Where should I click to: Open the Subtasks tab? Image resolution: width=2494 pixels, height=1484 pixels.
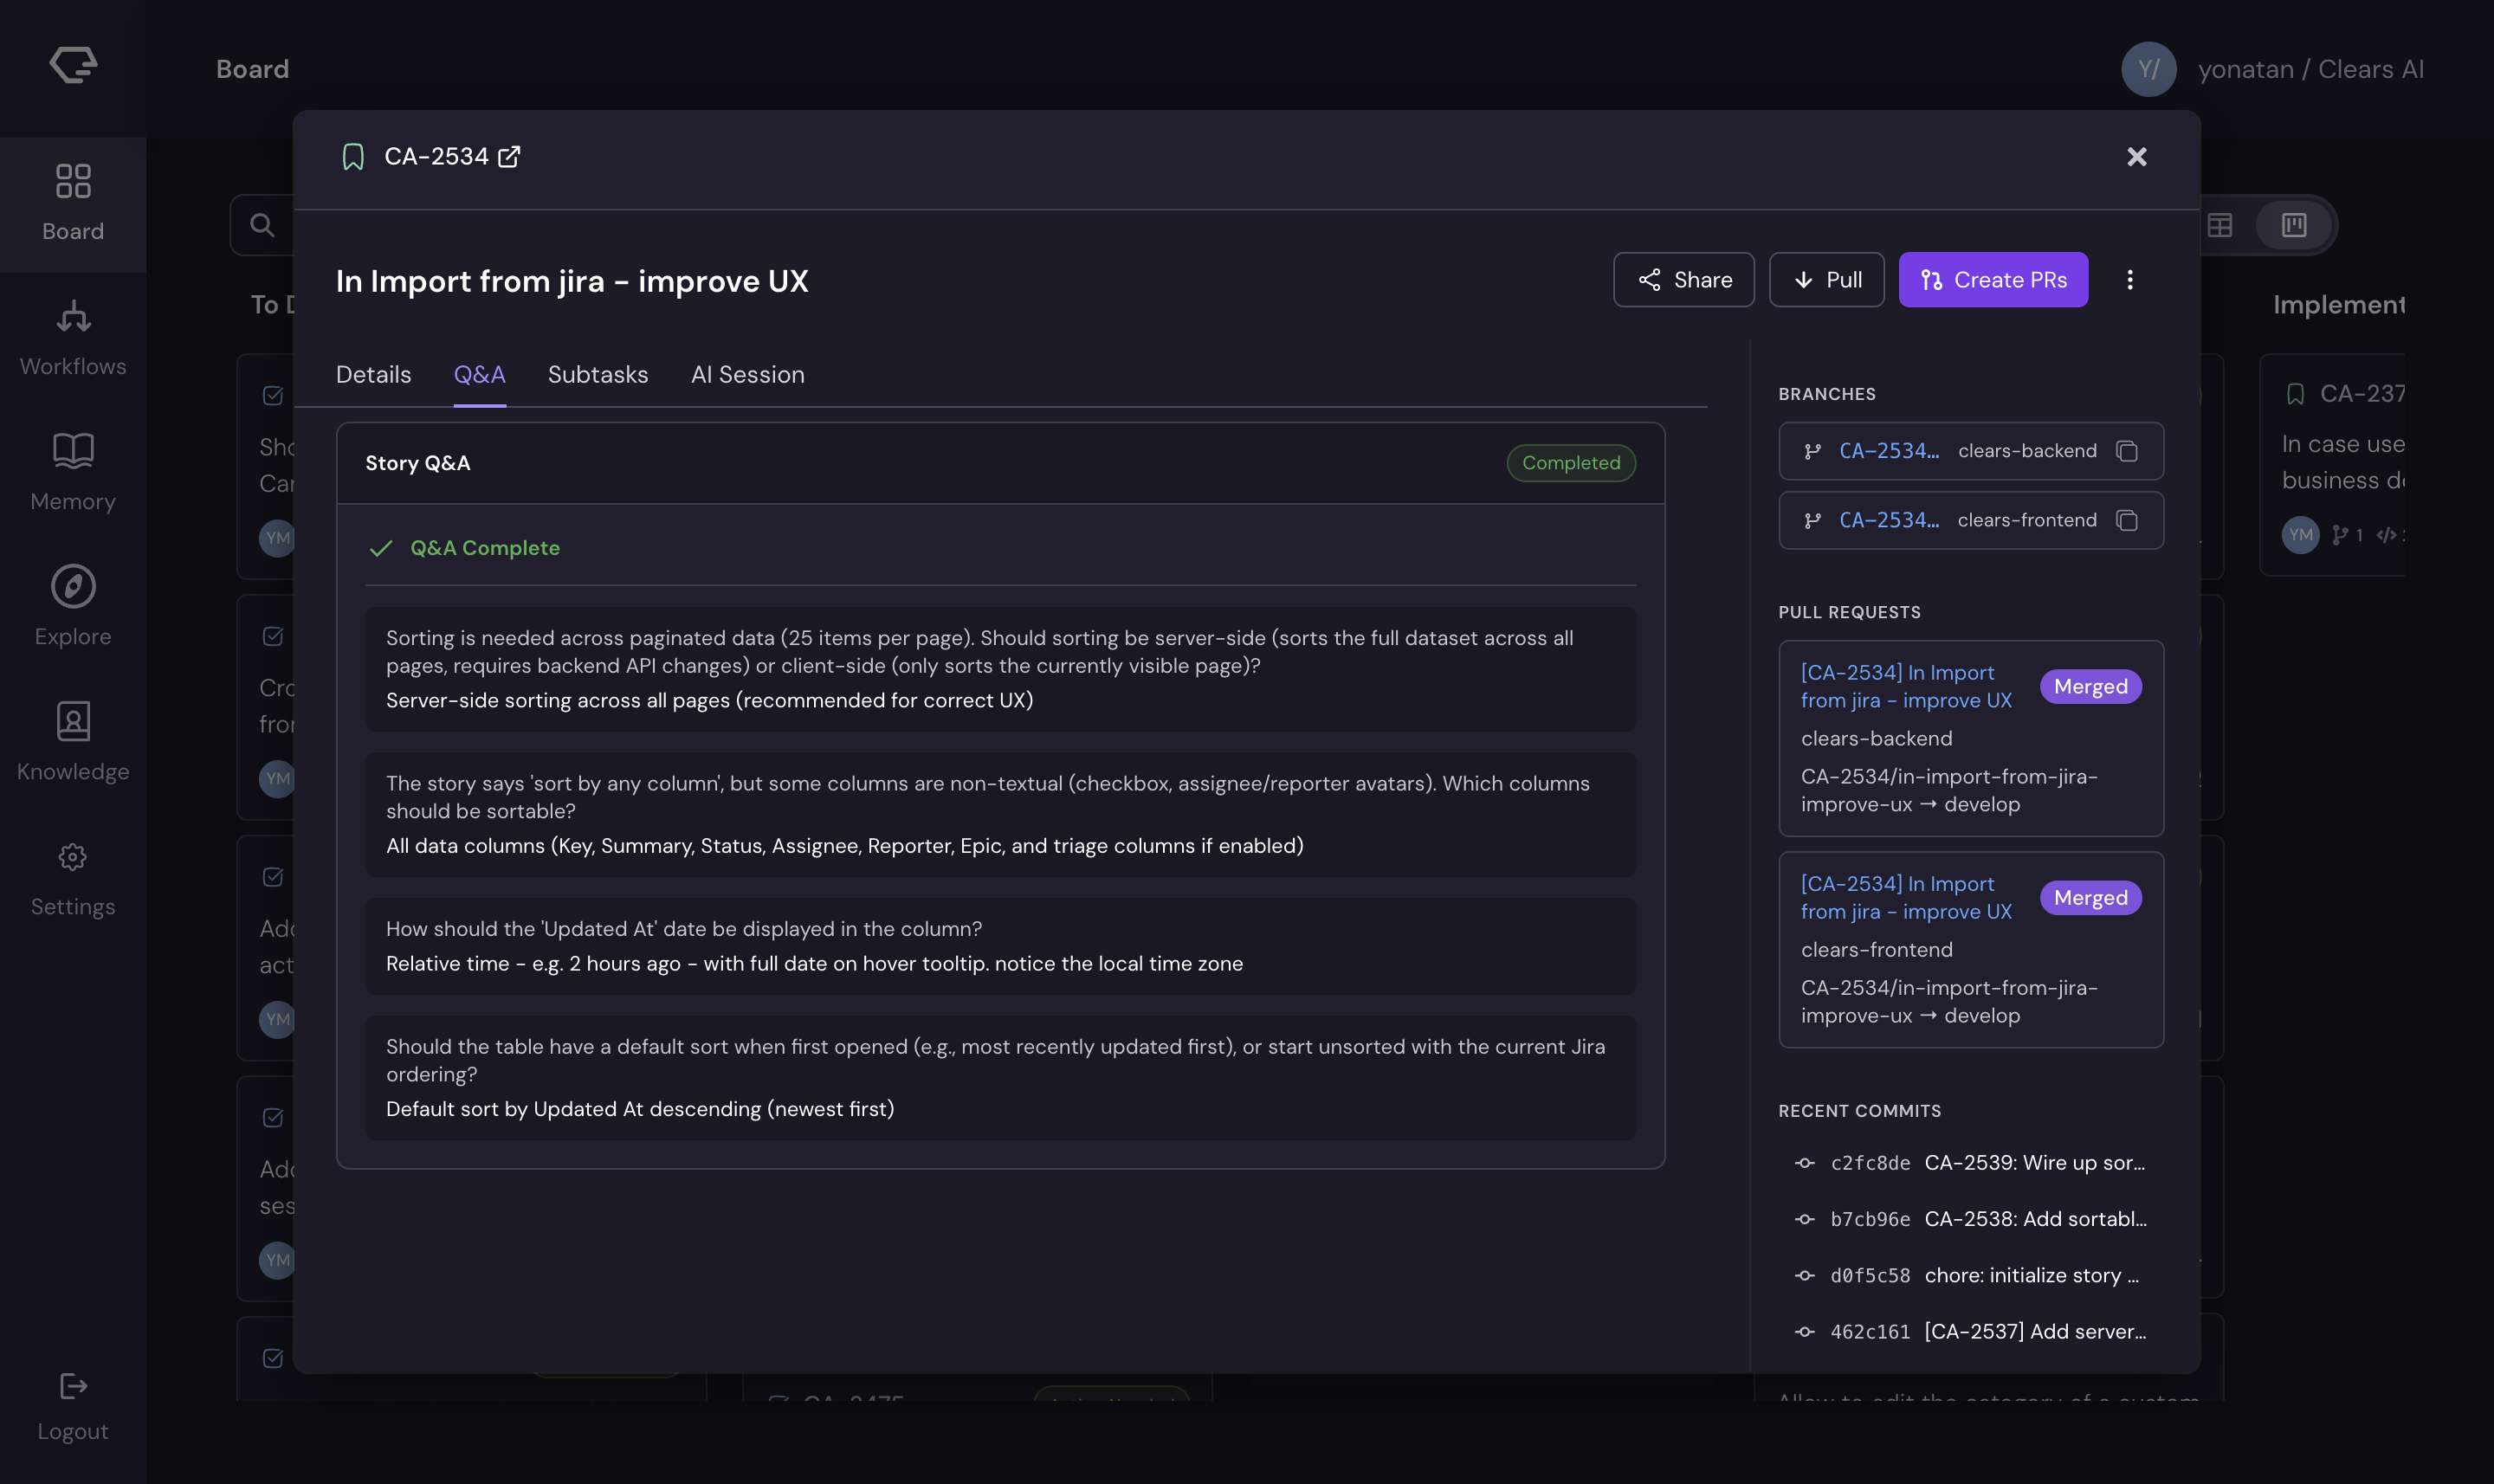click(598, 375)
